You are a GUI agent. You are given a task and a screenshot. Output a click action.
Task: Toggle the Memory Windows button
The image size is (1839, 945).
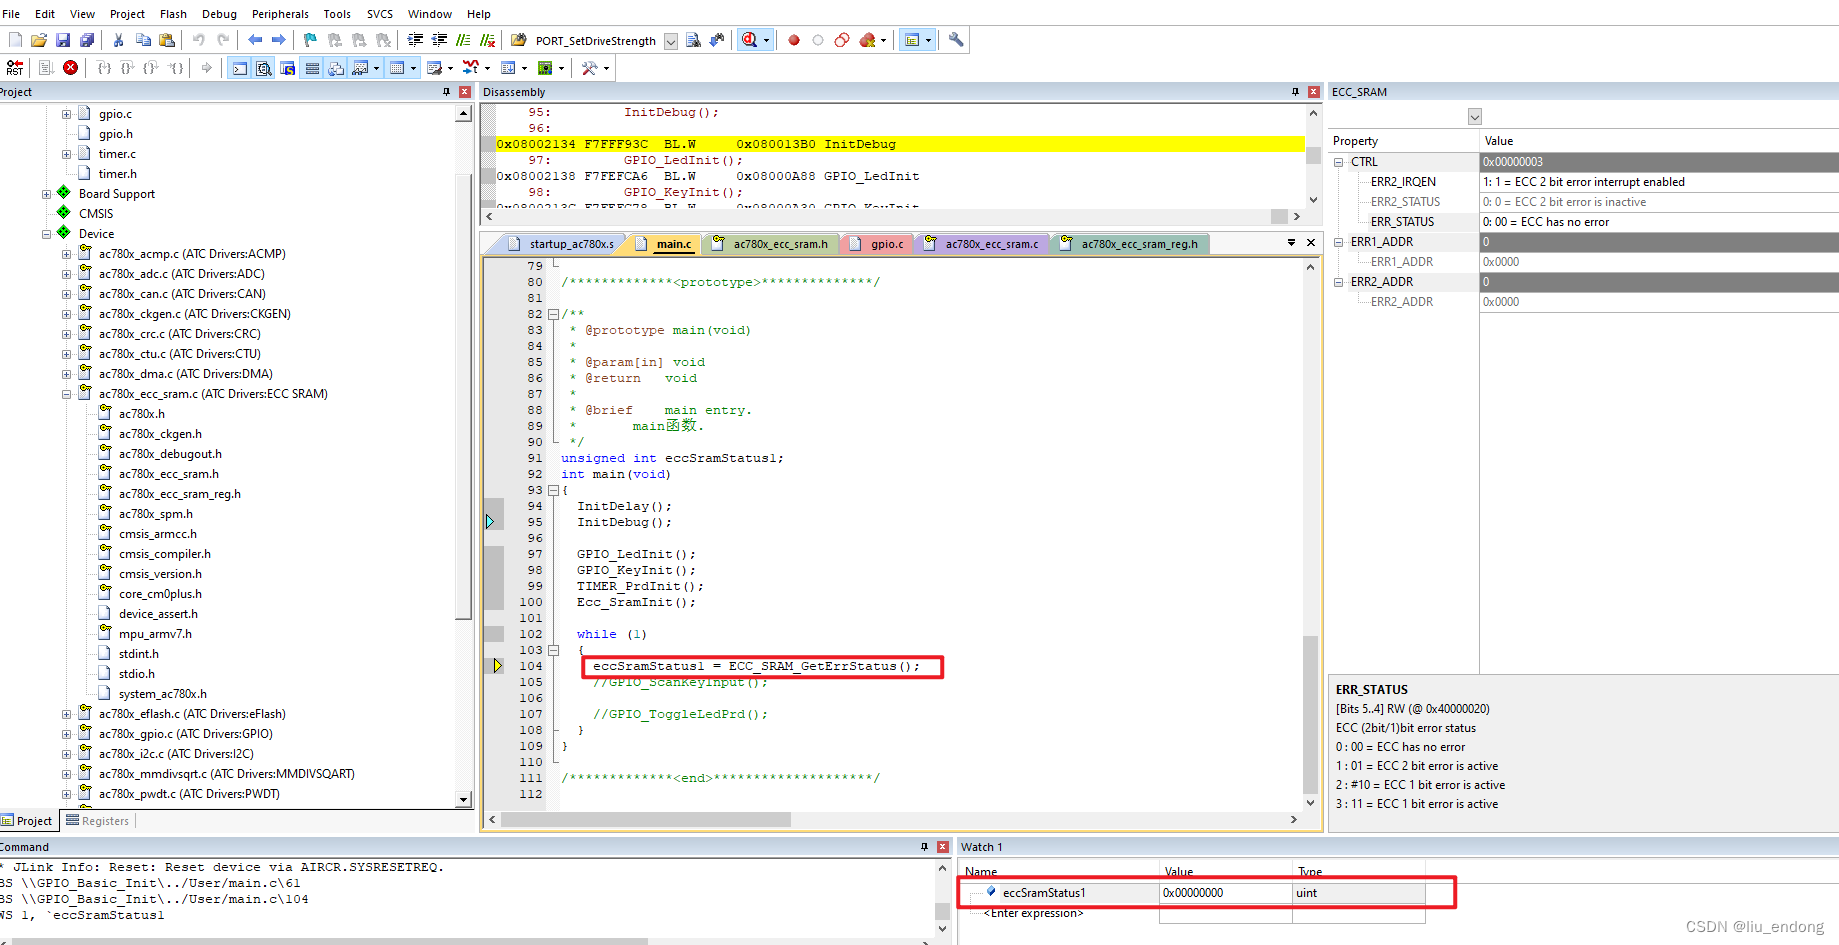397,68
